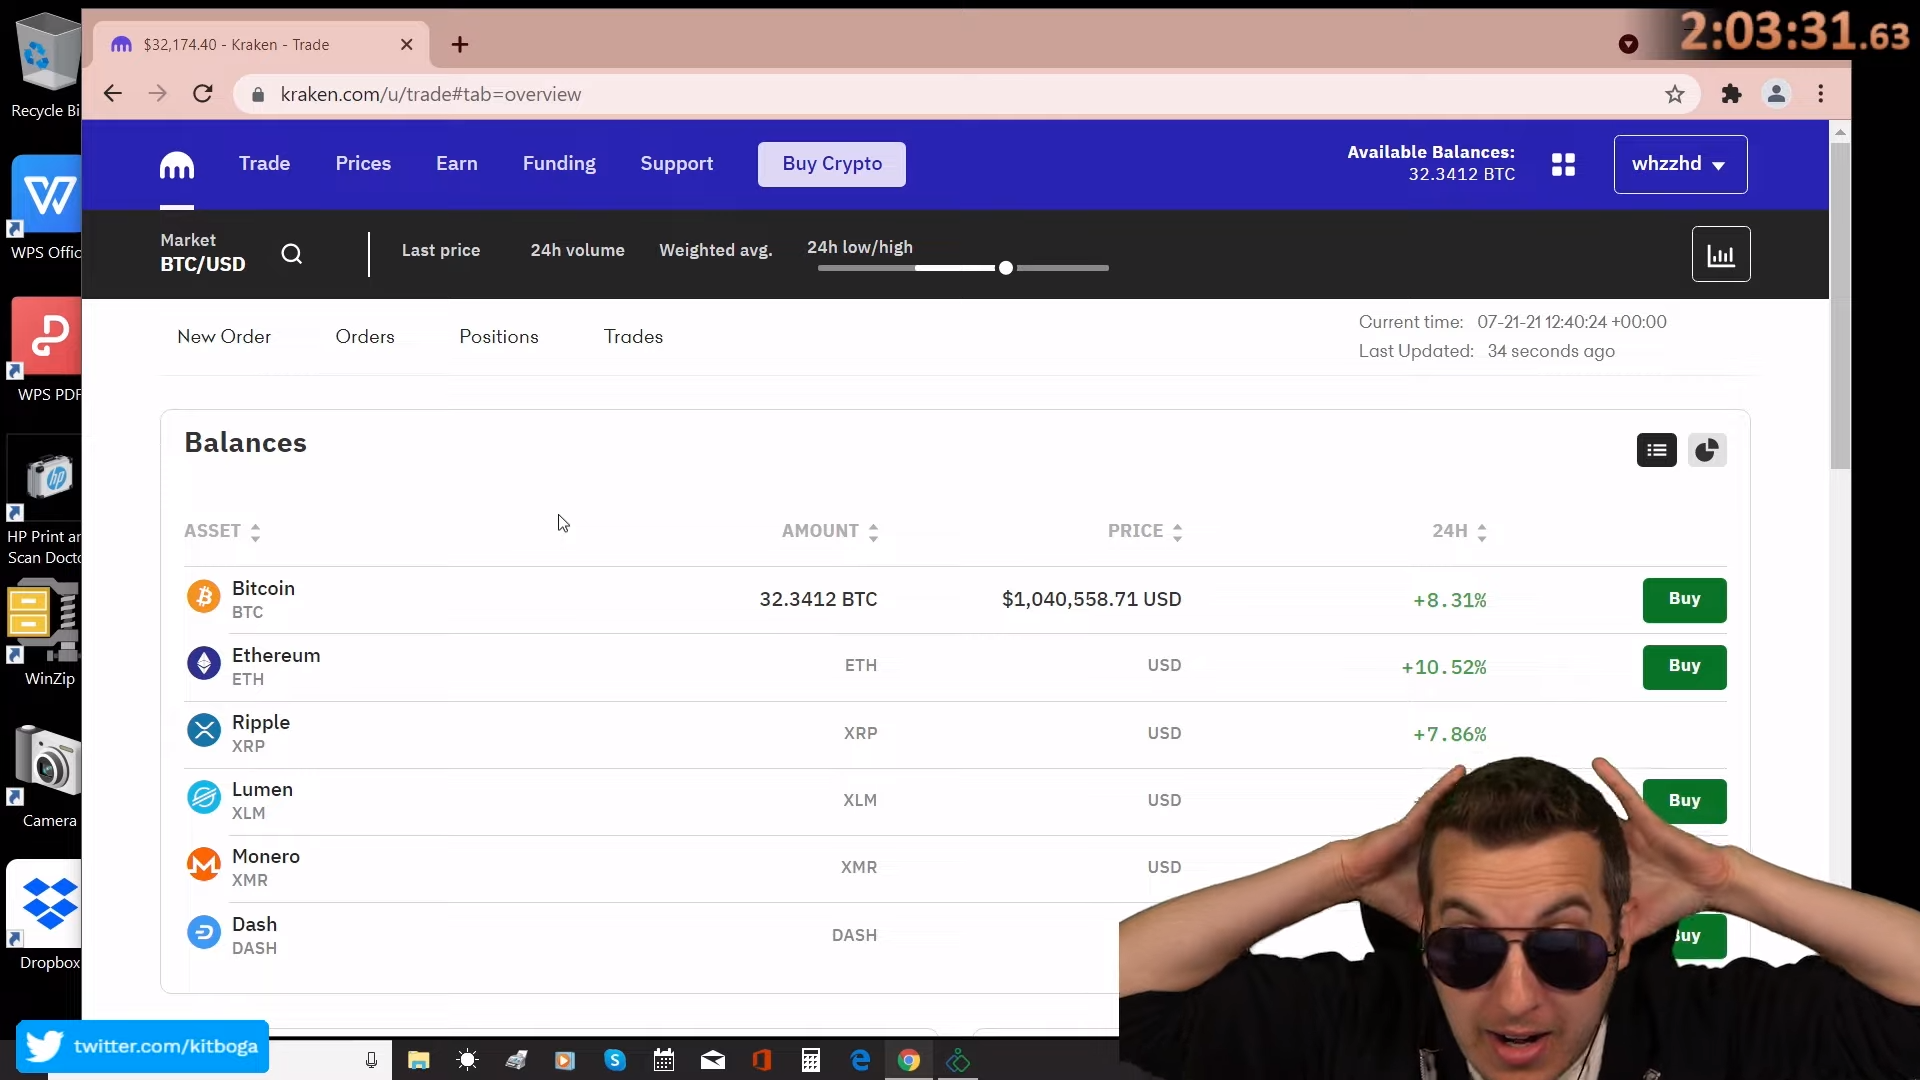Open the browser extensions puzzle icon

[x=1731, y=94]
